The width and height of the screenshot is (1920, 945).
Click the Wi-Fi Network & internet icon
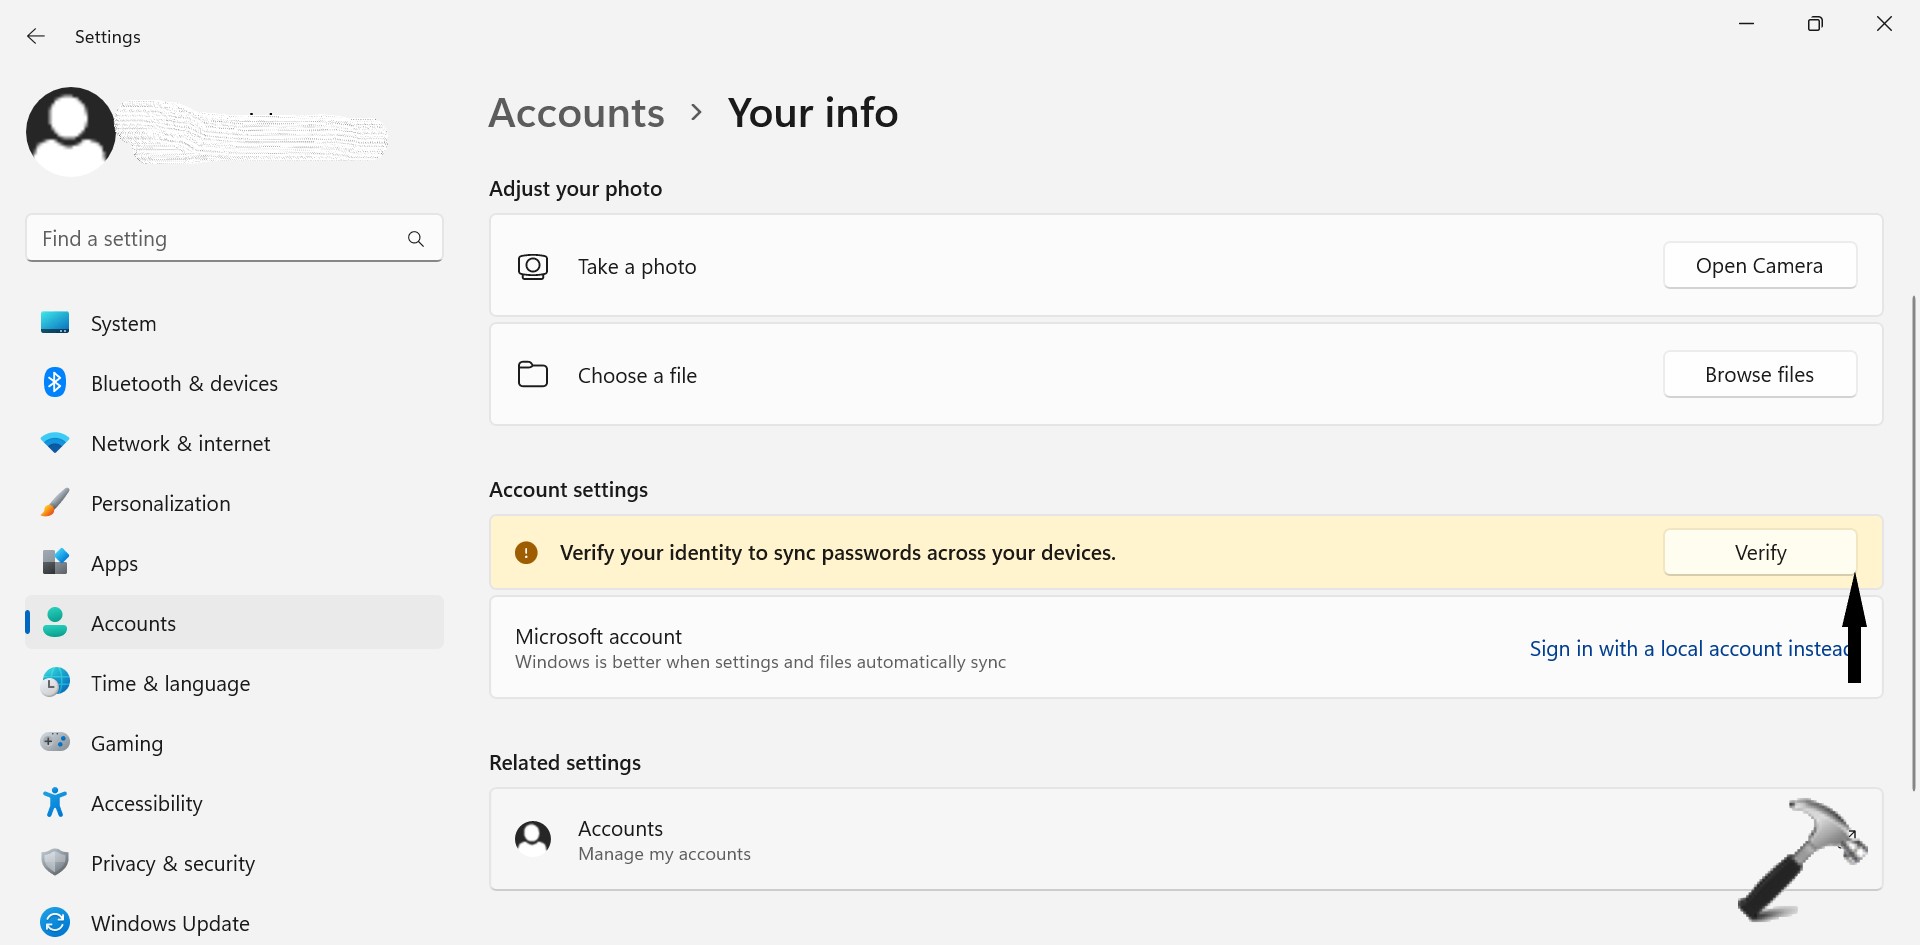coord(55,443)
